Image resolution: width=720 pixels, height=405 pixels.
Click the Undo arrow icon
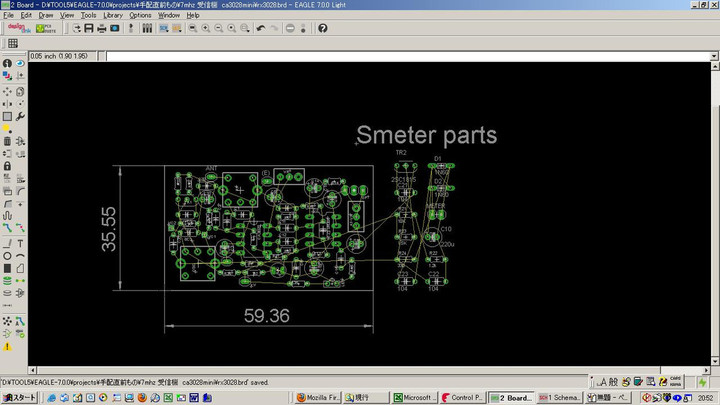coord(261,28)
